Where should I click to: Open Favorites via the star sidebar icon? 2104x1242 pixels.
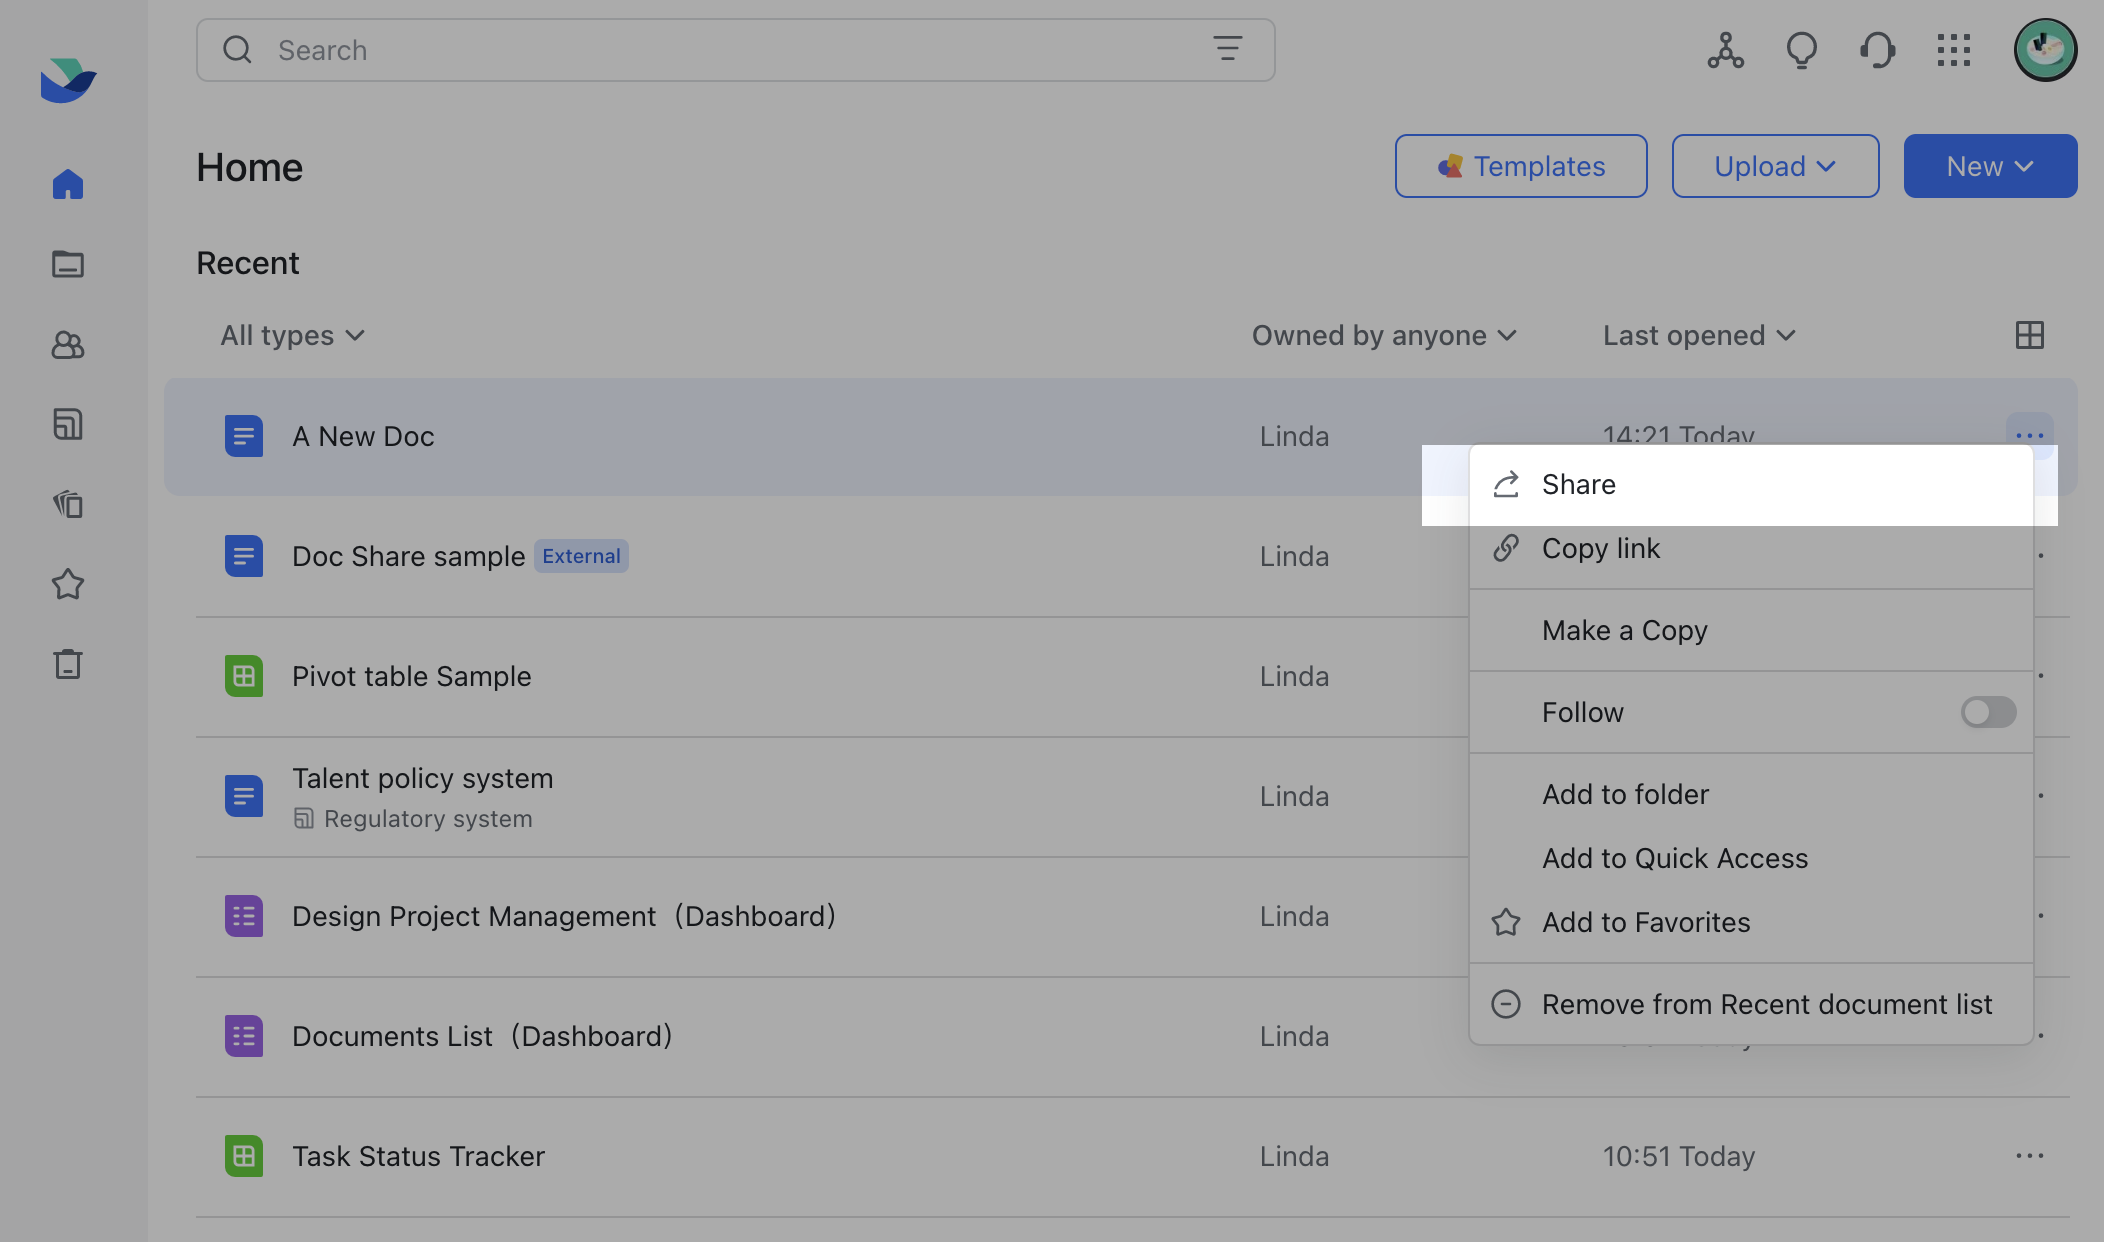(x=67, y=584)
